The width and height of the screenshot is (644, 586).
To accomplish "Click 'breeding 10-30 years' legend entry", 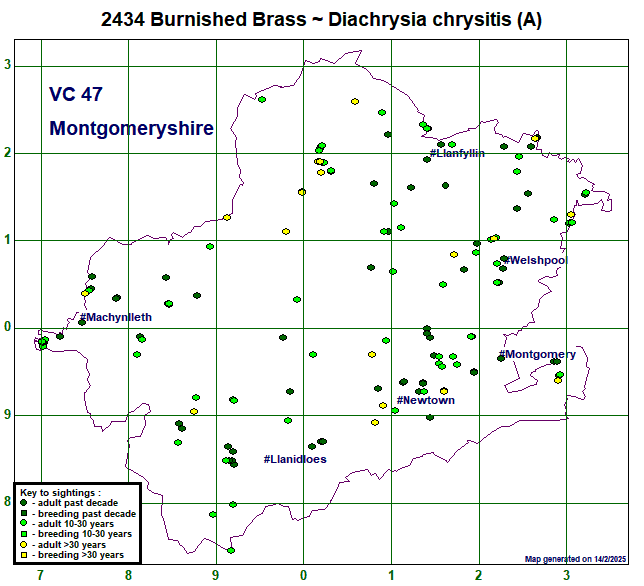I will (x=85, y=534).
